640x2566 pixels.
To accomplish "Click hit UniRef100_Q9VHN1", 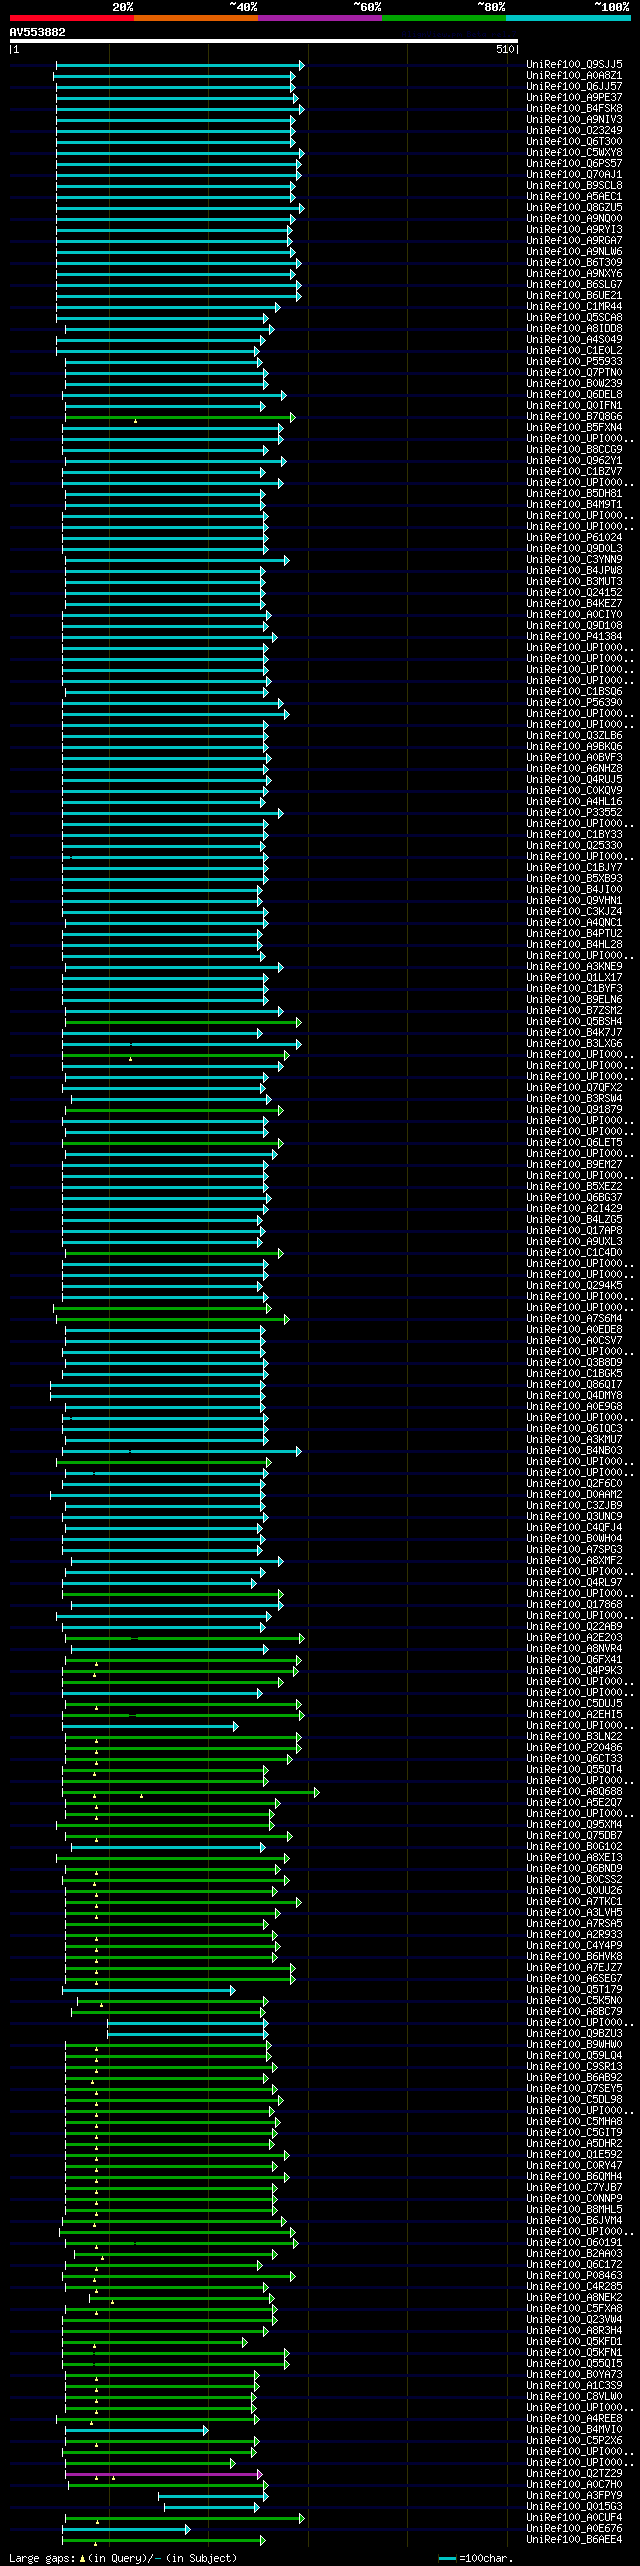I will click(574, 901).
